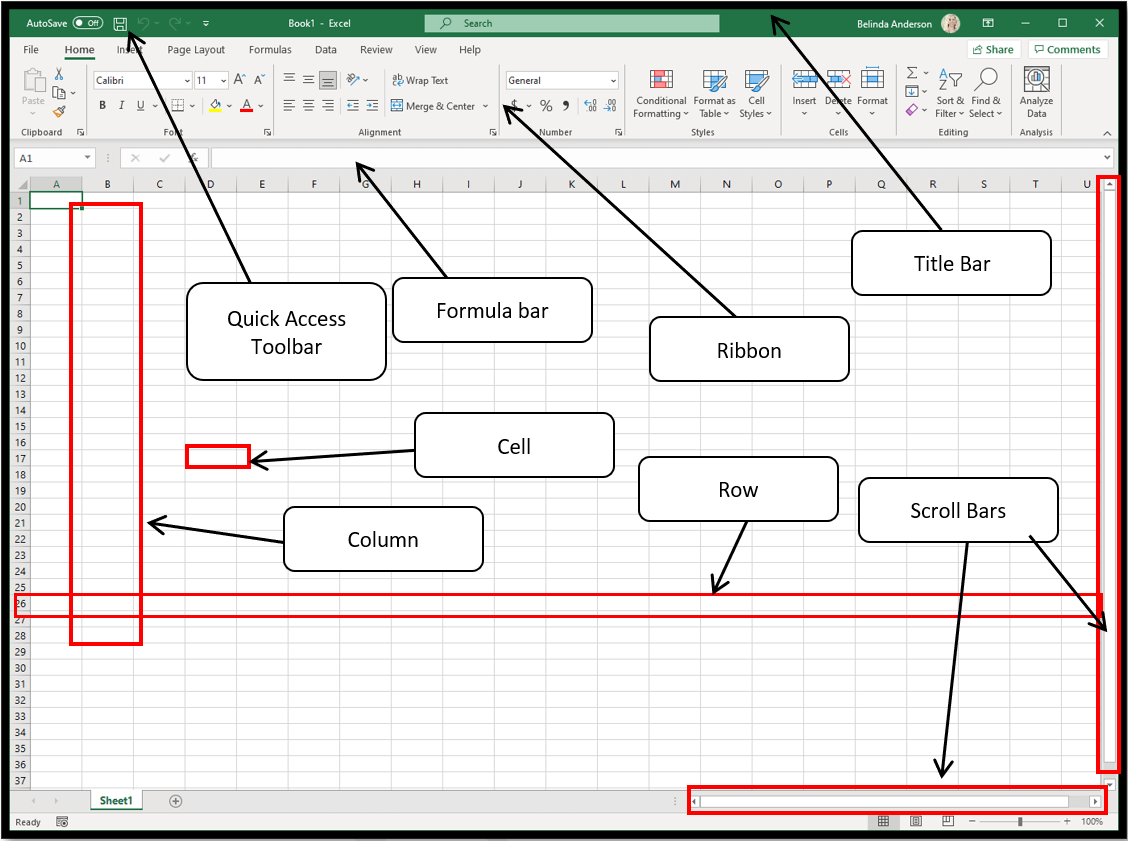The image size is (1128, 841).
Task: Toggle Italic formatting
Action: [x=121, y=106]
